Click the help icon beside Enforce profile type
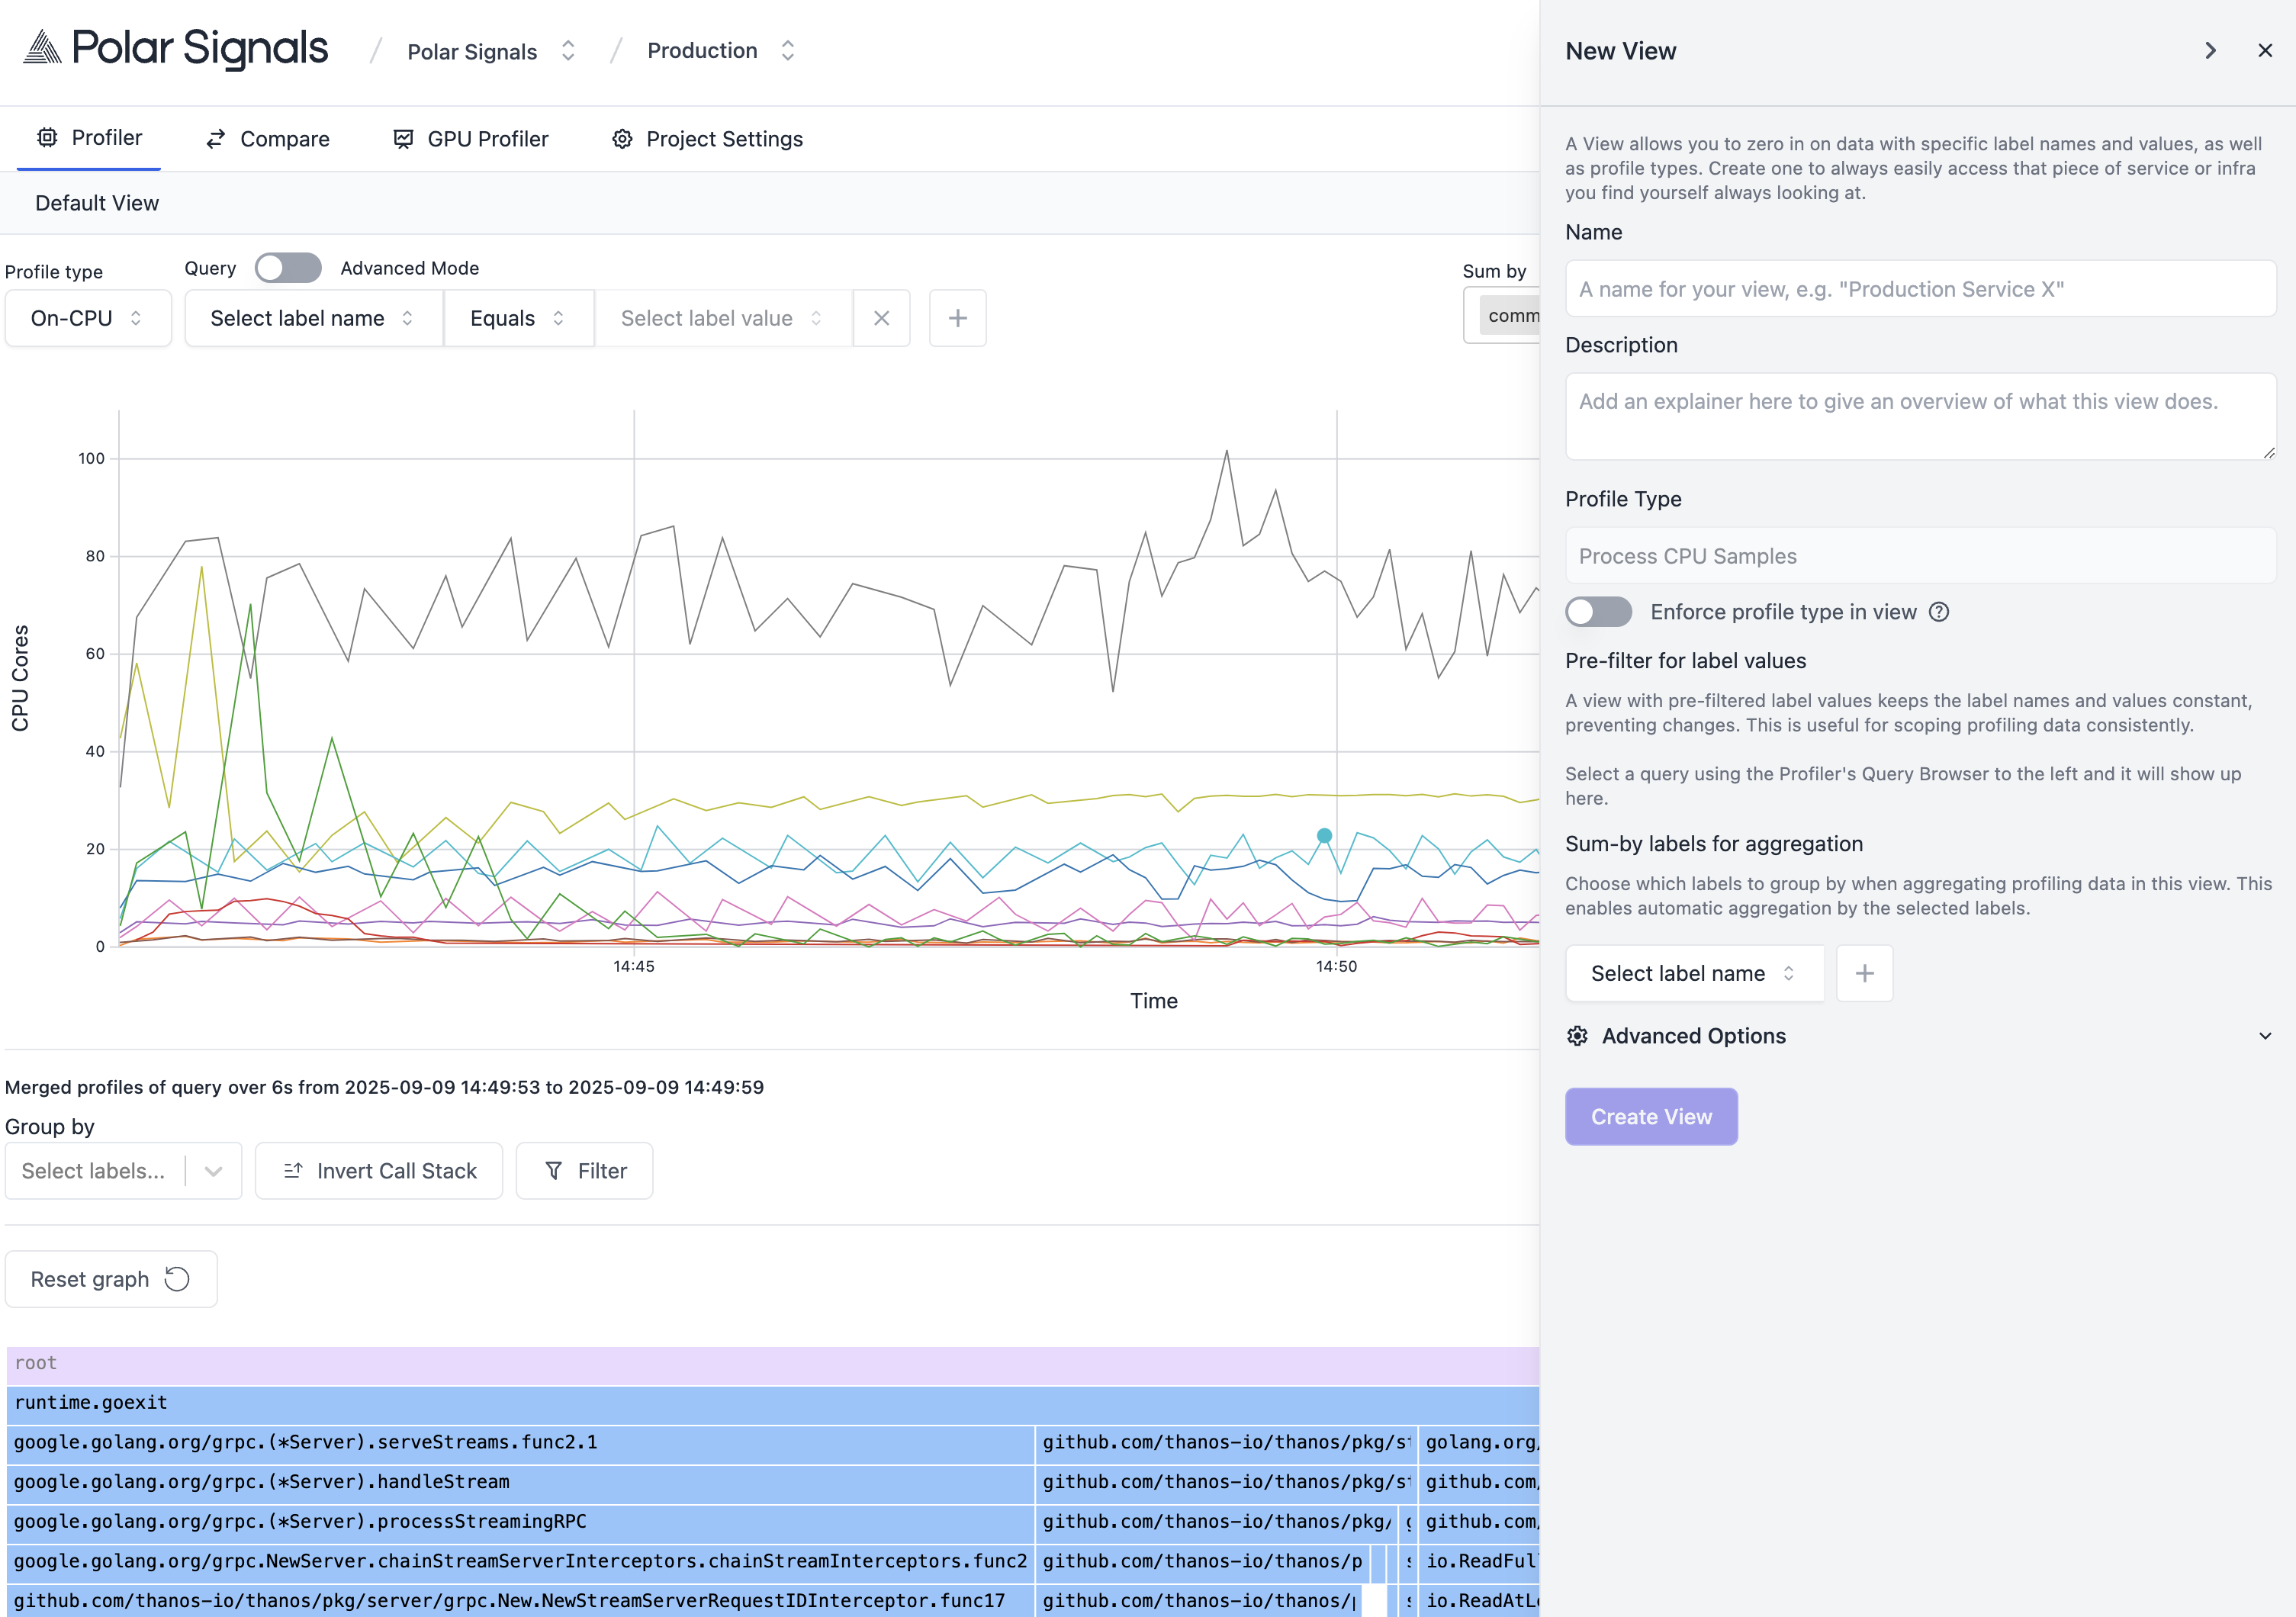 (1938, 612)
